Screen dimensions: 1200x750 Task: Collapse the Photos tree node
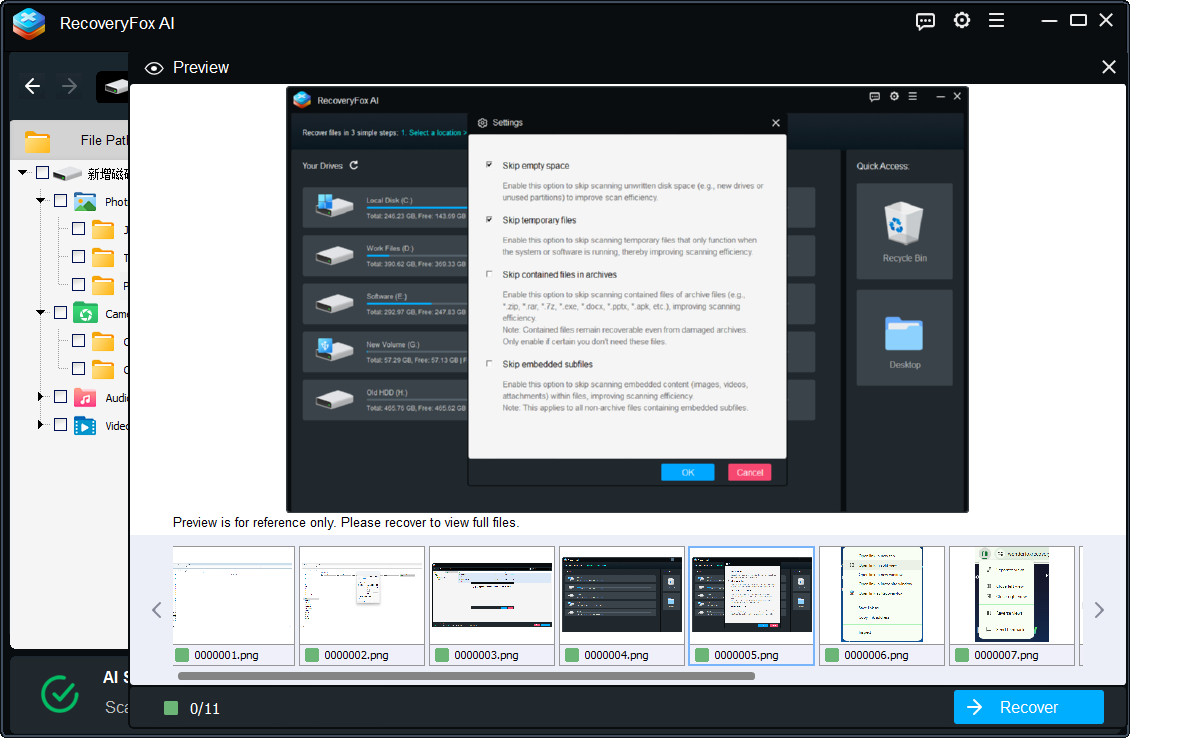coord(41,201)
